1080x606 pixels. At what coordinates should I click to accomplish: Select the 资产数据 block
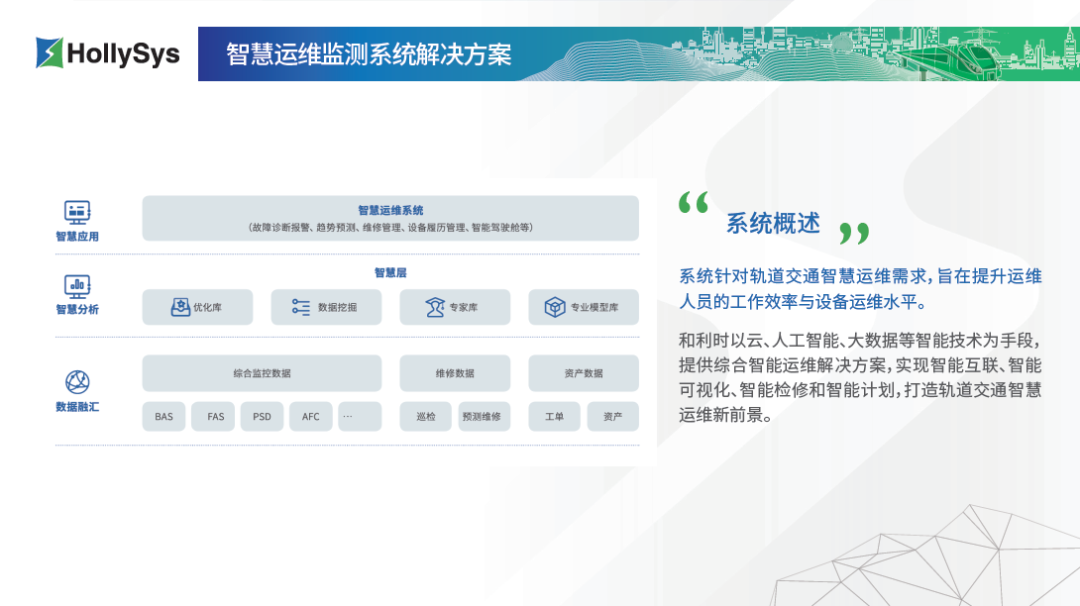click(583, 373)
